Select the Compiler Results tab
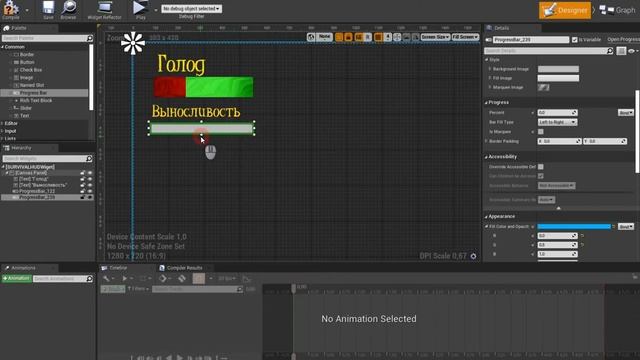The width and height of the screenshot is (640, 360). (x=184, y=268)
